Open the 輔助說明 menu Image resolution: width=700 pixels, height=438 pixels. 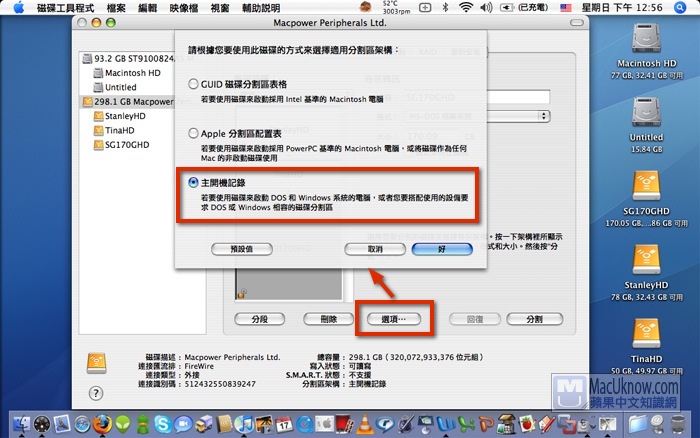point(261,8)
